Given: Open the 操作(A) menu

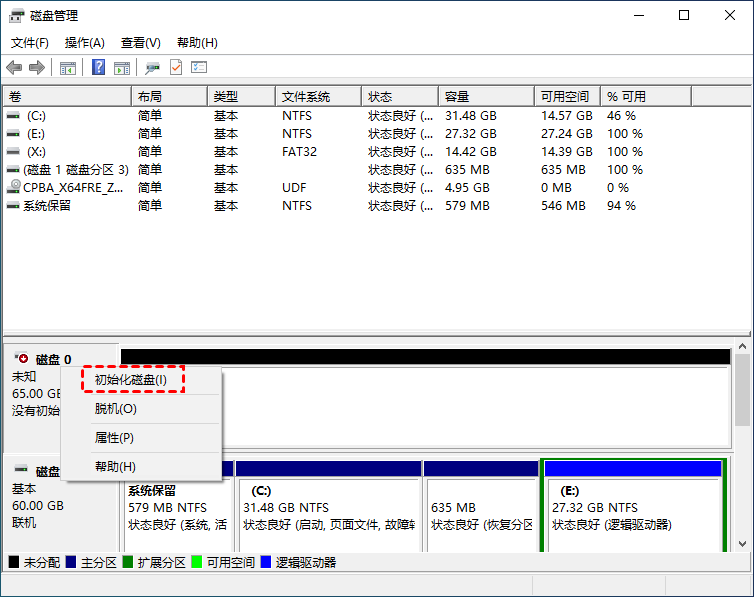Looking at the screenshot, I should (x=85, y=43).
